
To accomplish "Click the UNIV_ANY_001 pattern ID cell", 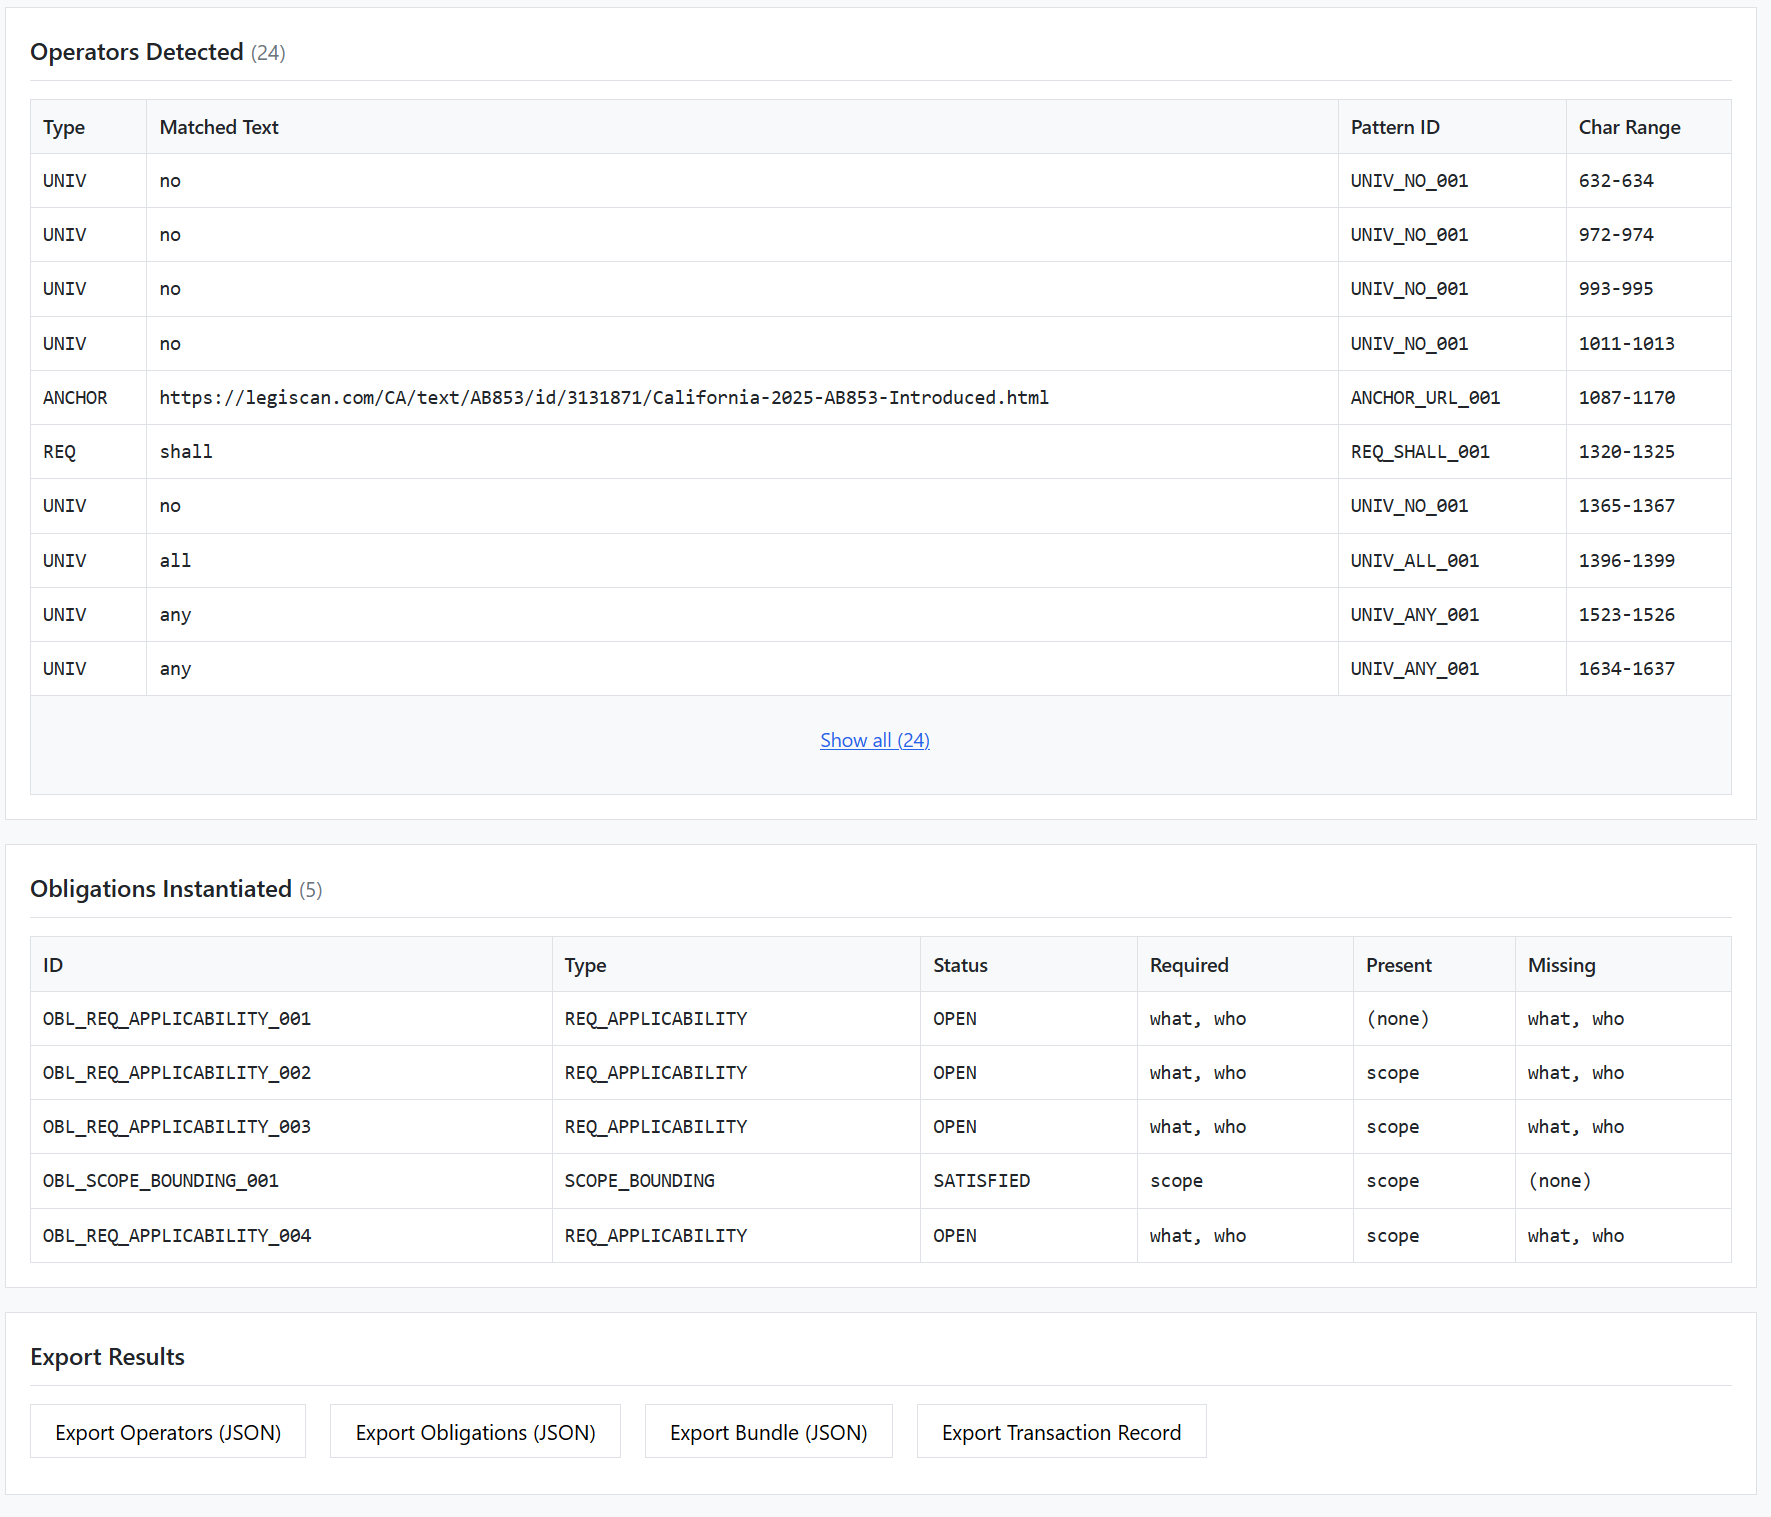I will [1415, 614].
